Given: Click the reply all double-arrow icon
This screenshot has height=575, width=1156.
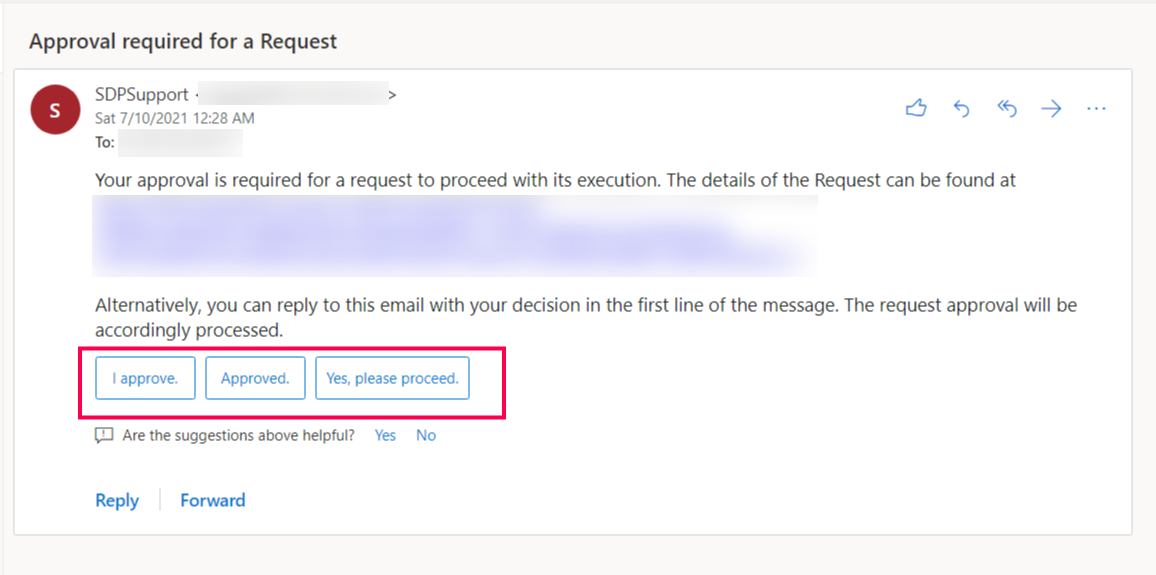Looking at the screenshot, I should click(x=1007, y=109).
